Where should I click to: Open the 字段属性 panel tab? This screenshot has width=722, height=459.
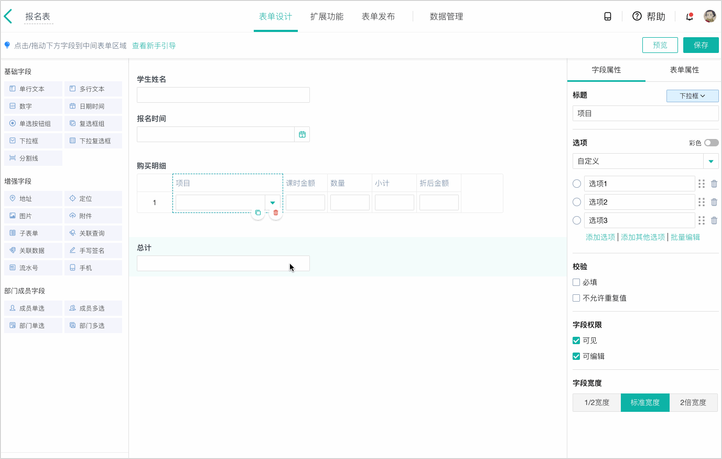click(x=606, y=70)
